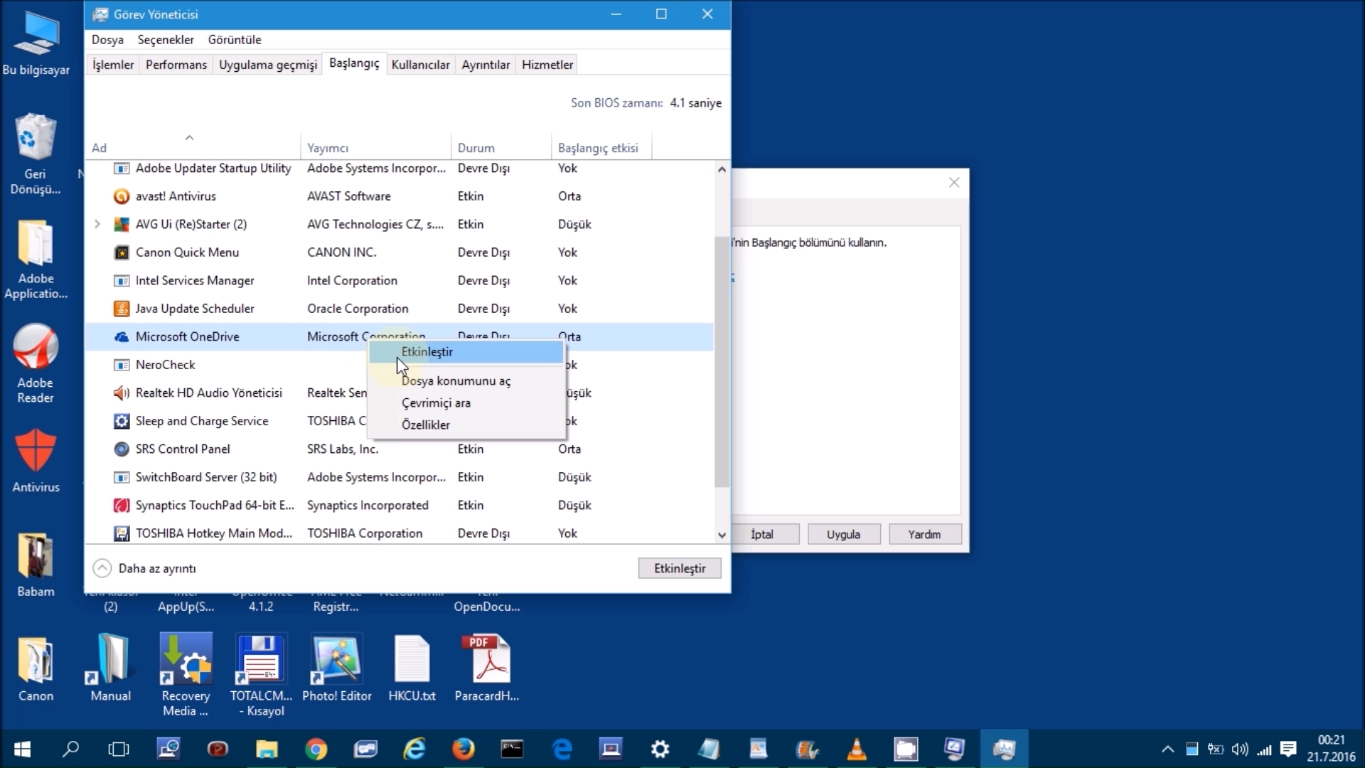Show hidden system tray icons

coord(1167,749)
